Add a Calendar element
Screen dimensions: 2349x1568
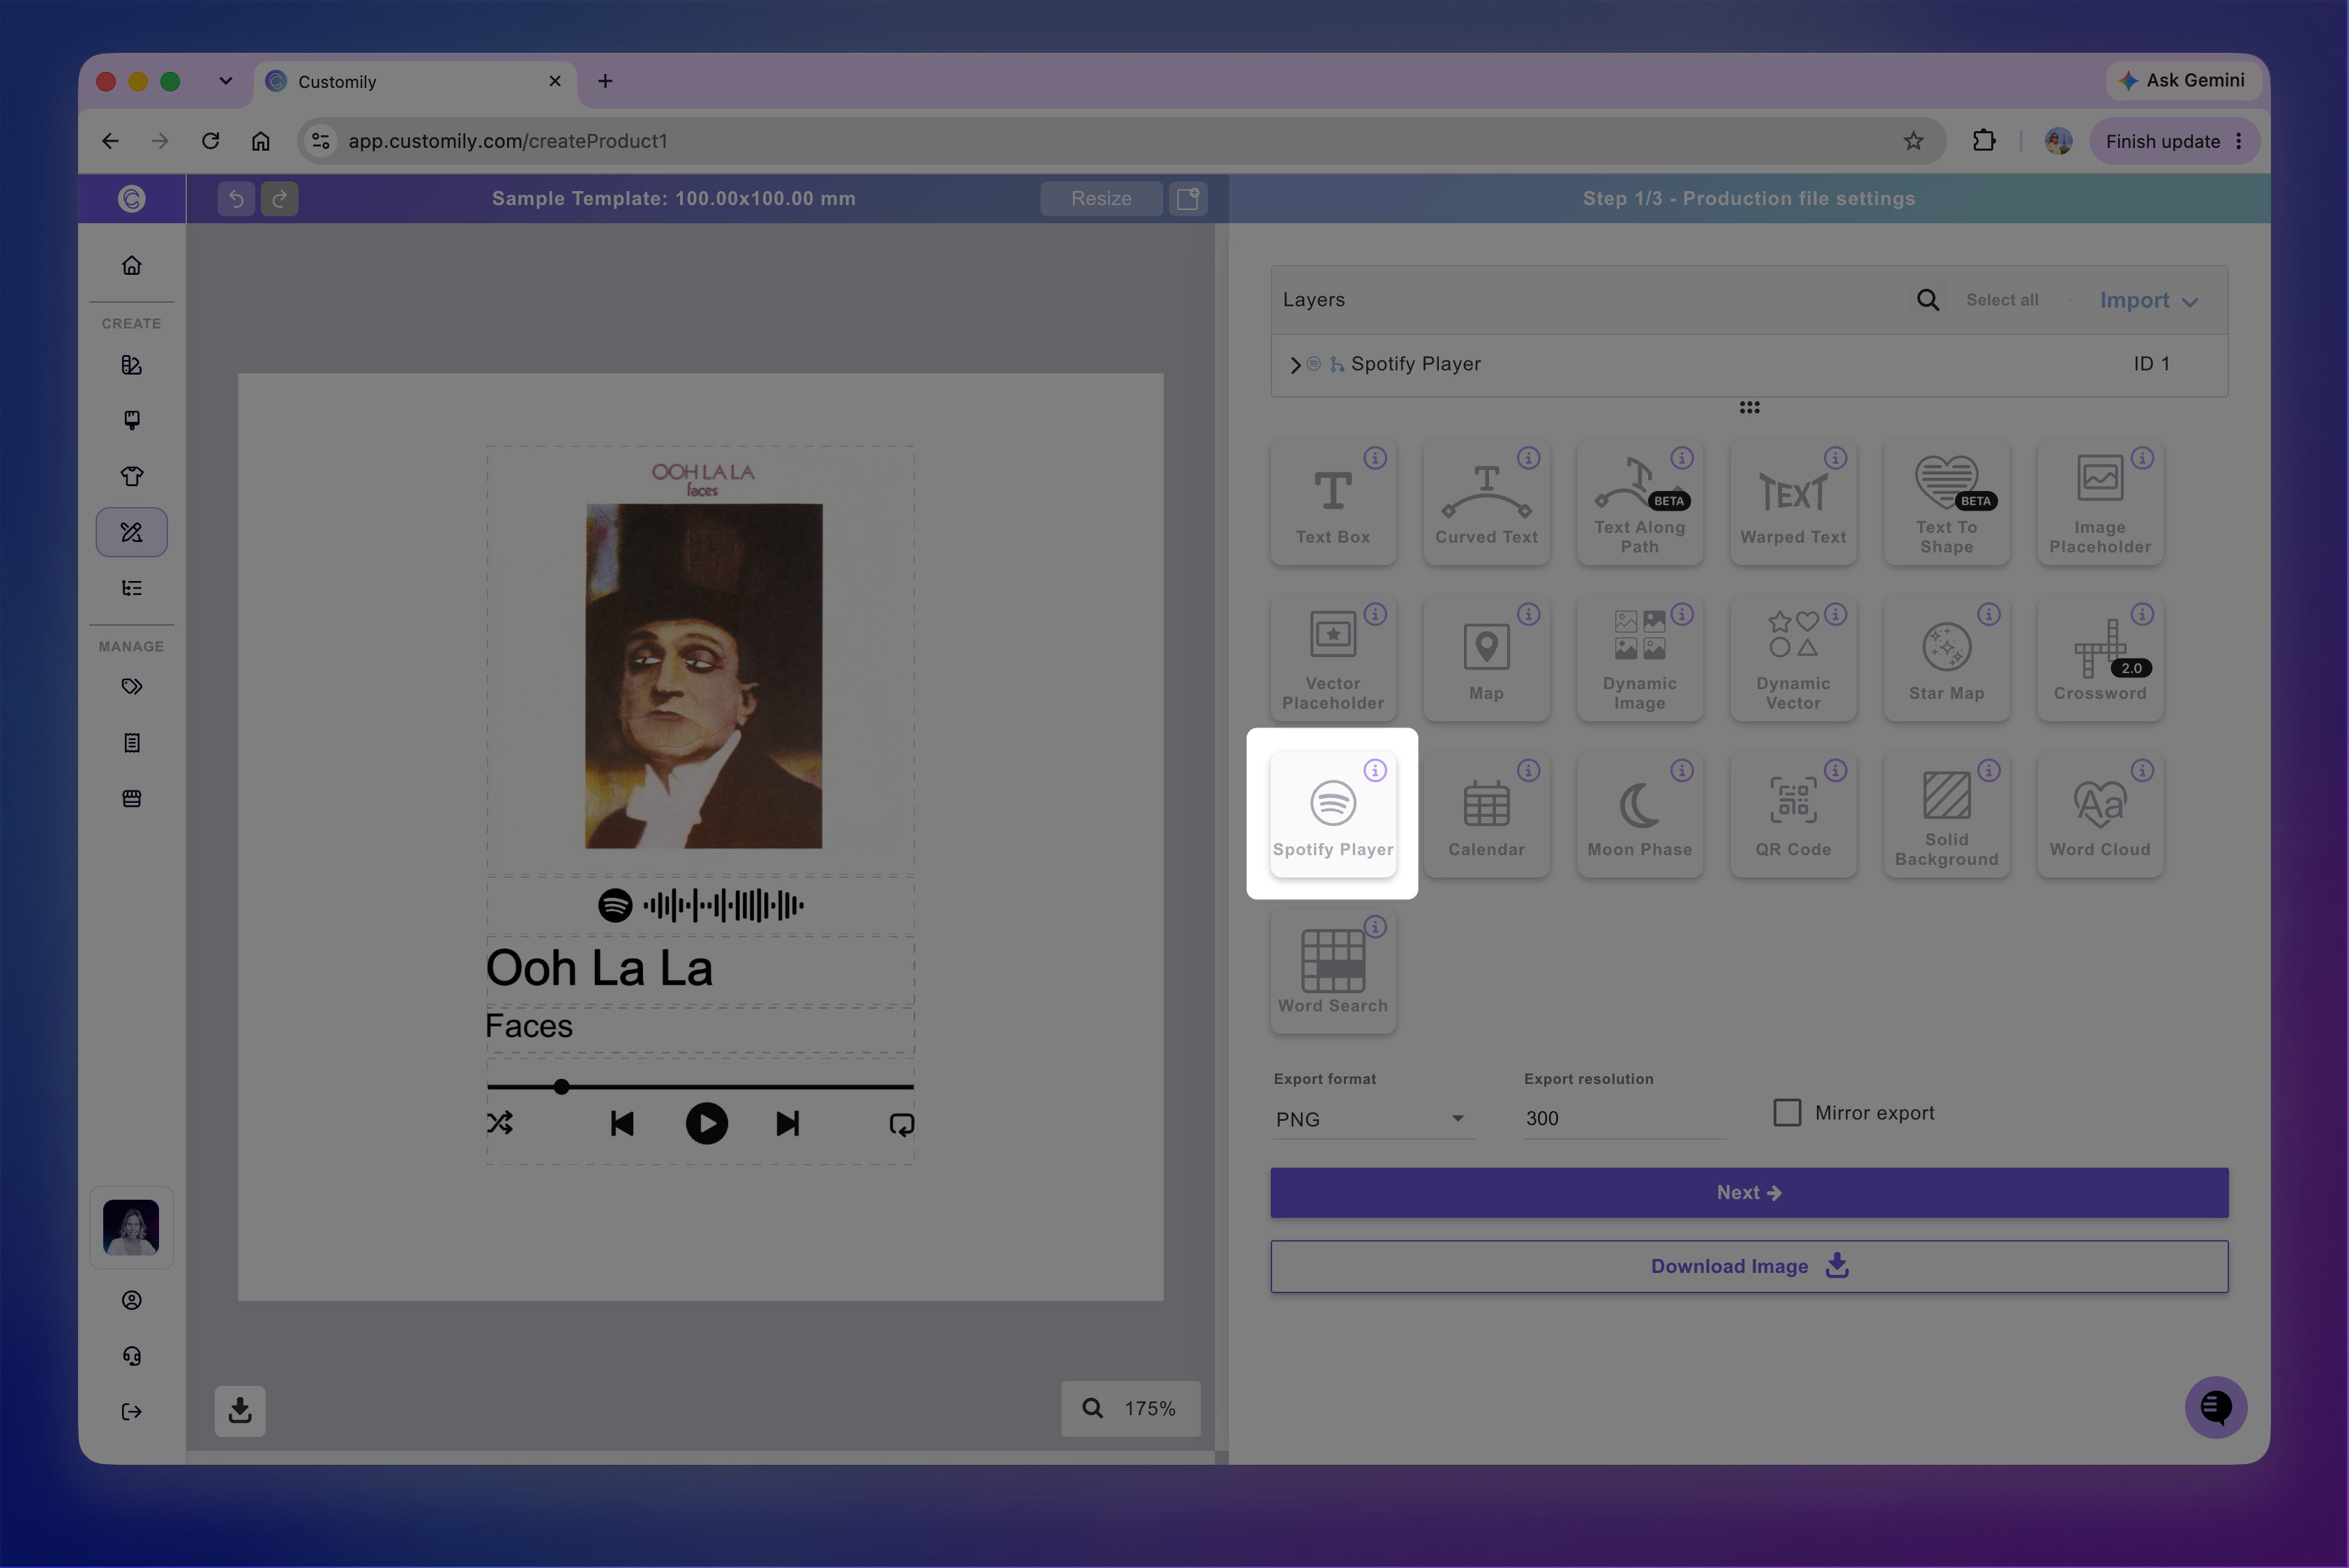[x=1486, y=814]
